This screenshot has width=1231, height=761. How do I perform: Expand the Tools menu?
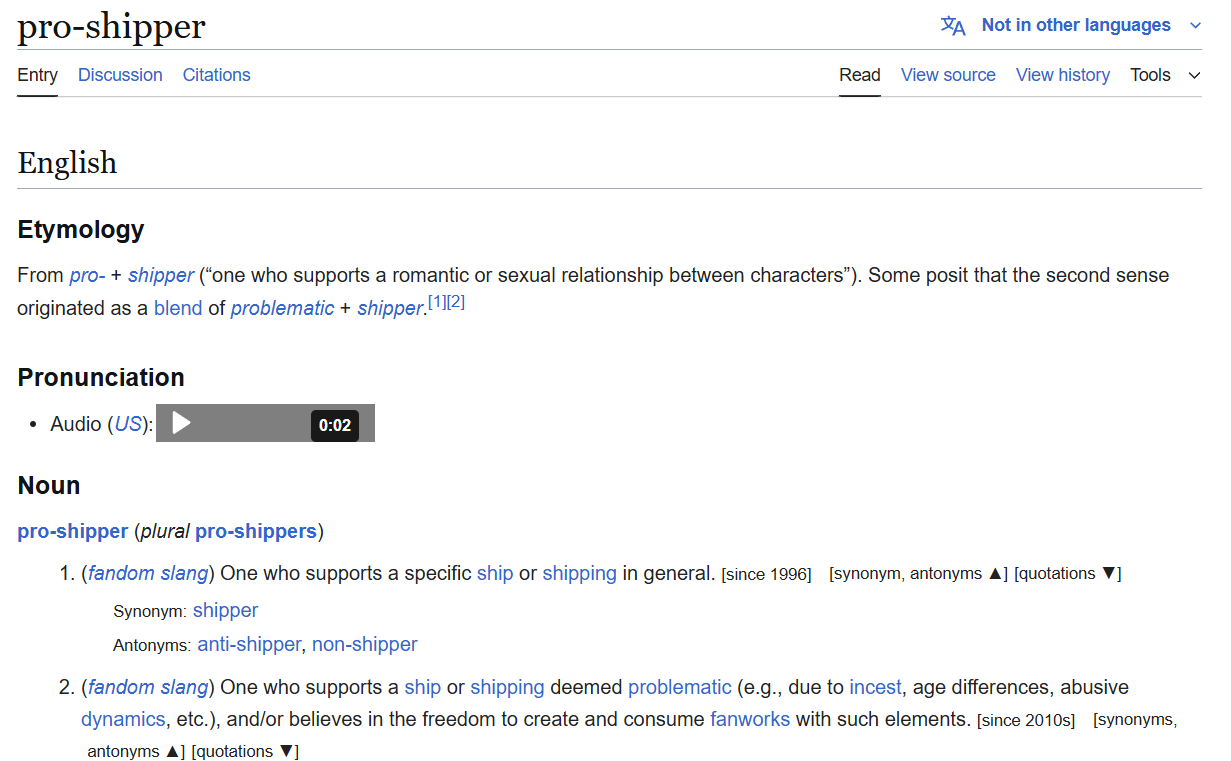(x=1165, y=75)
